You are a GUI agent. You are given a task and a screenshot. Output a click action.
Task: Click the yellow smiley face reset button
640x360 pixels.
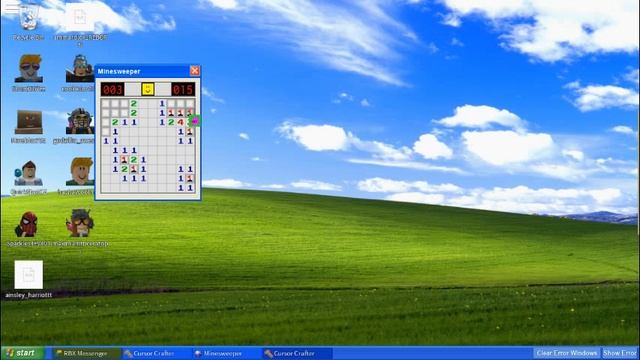click(x=148, y=89)
